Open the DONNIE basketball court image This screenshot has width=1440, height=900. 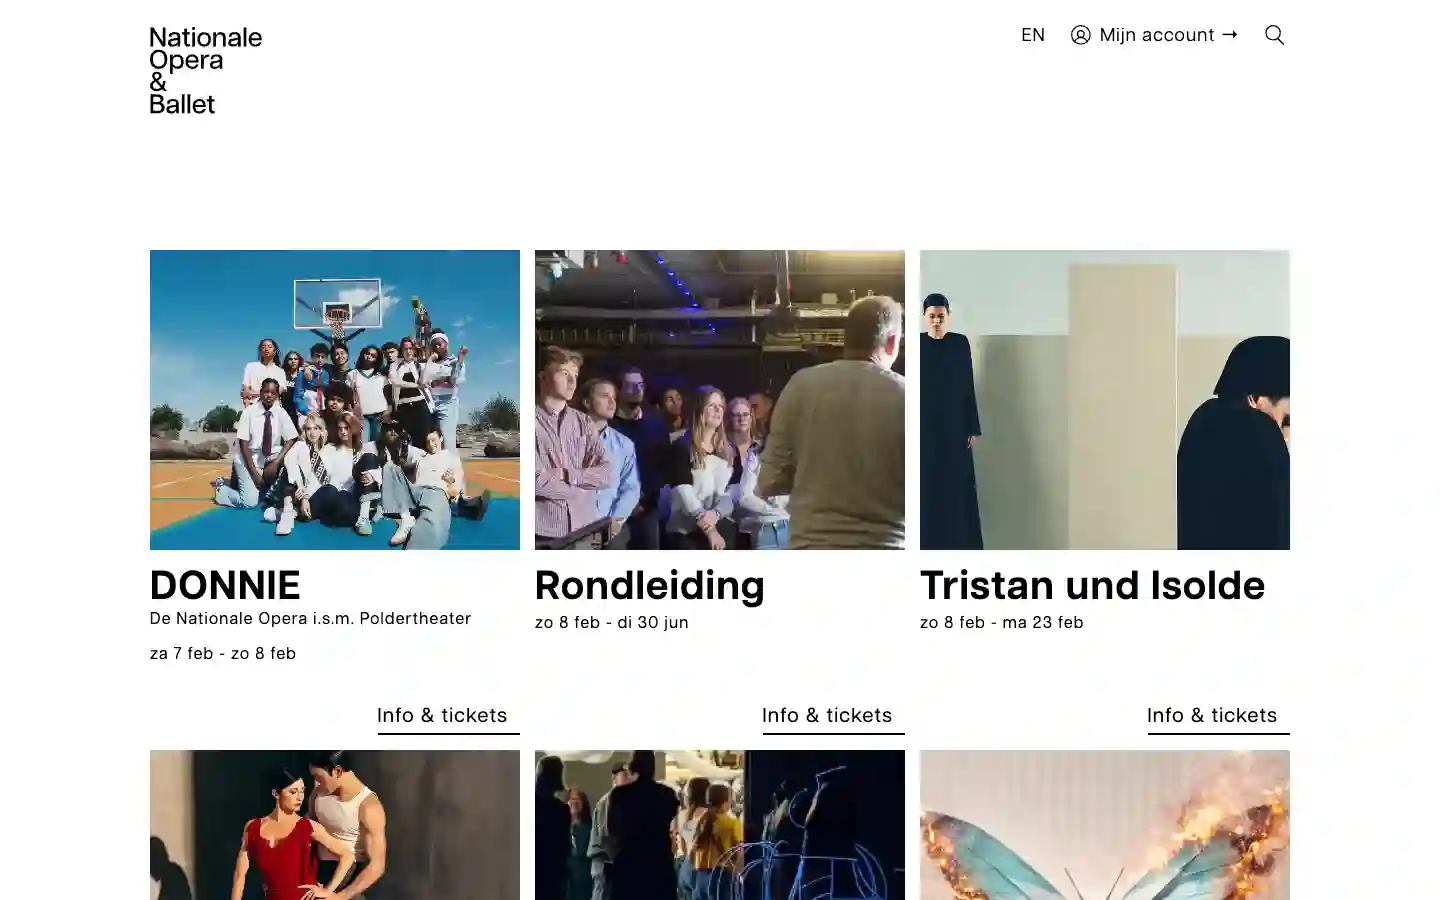click(x=334, y=400)
